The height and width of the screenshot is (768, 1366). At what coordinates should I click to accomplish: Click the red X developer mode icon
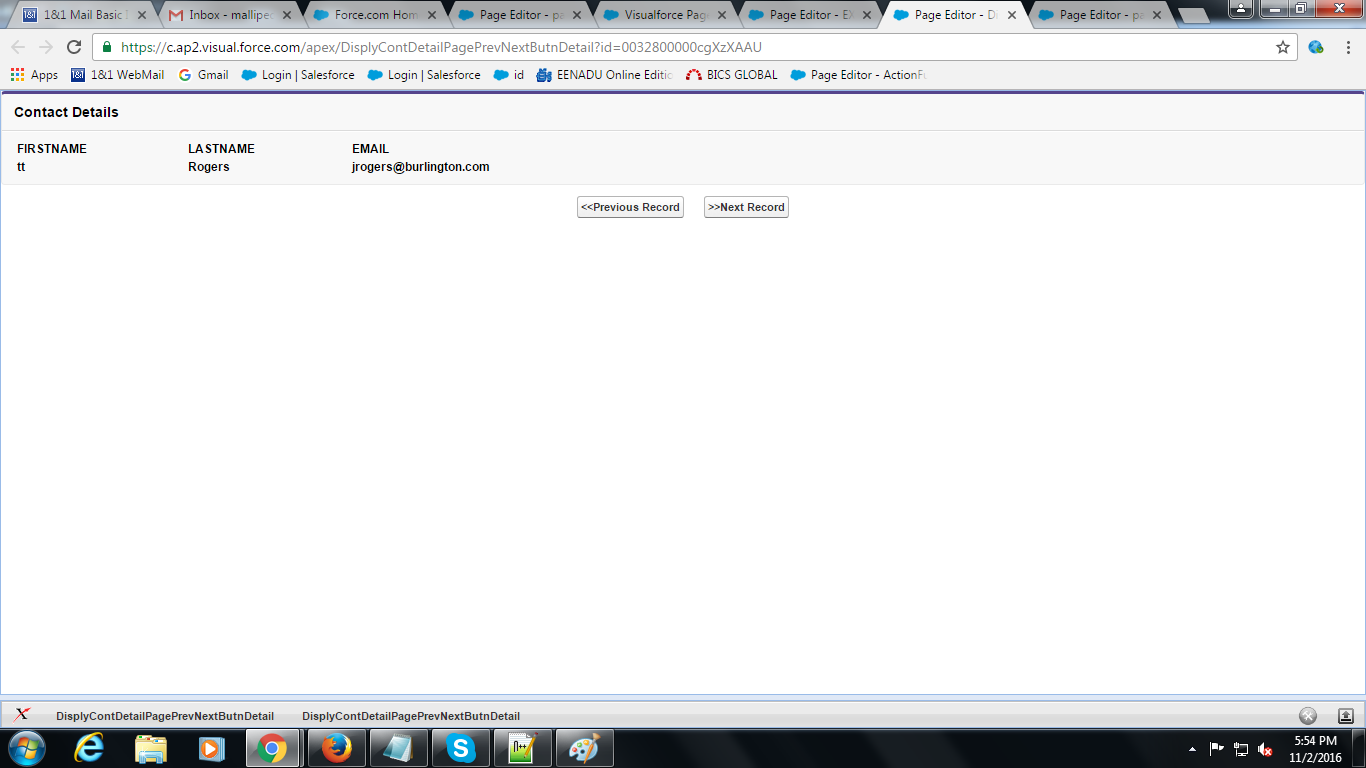coord(20,714)
